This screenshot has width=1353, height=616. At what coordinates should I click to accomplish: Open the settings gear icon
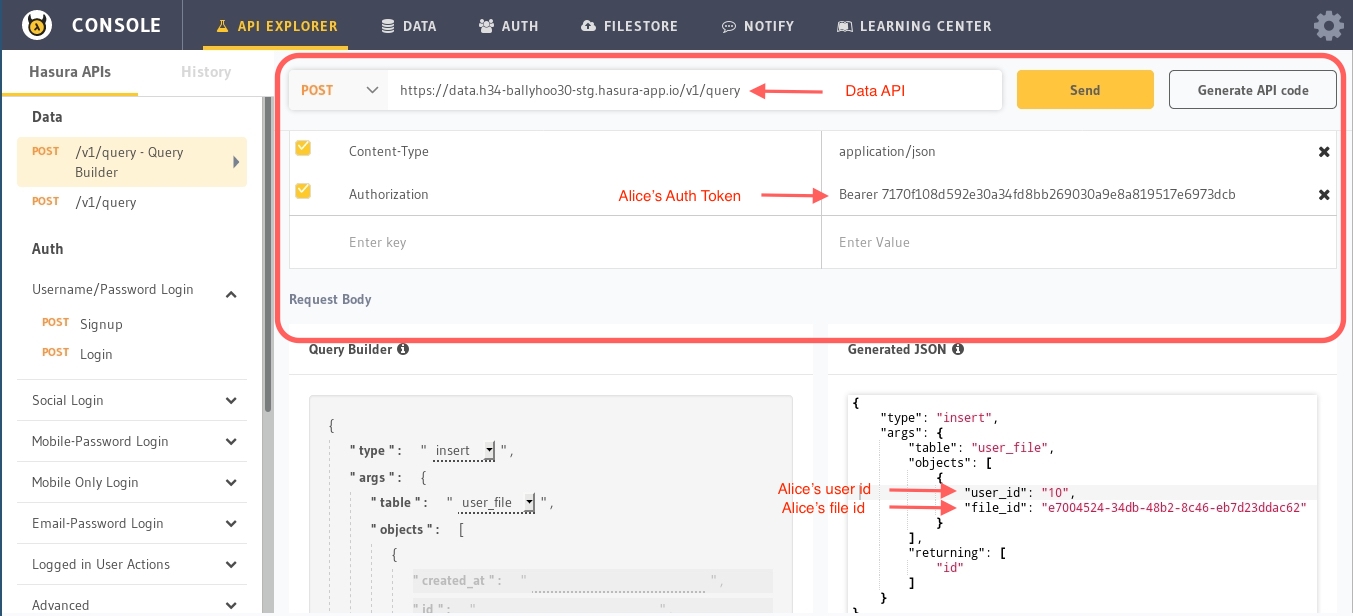click(x=1328, y=25)
